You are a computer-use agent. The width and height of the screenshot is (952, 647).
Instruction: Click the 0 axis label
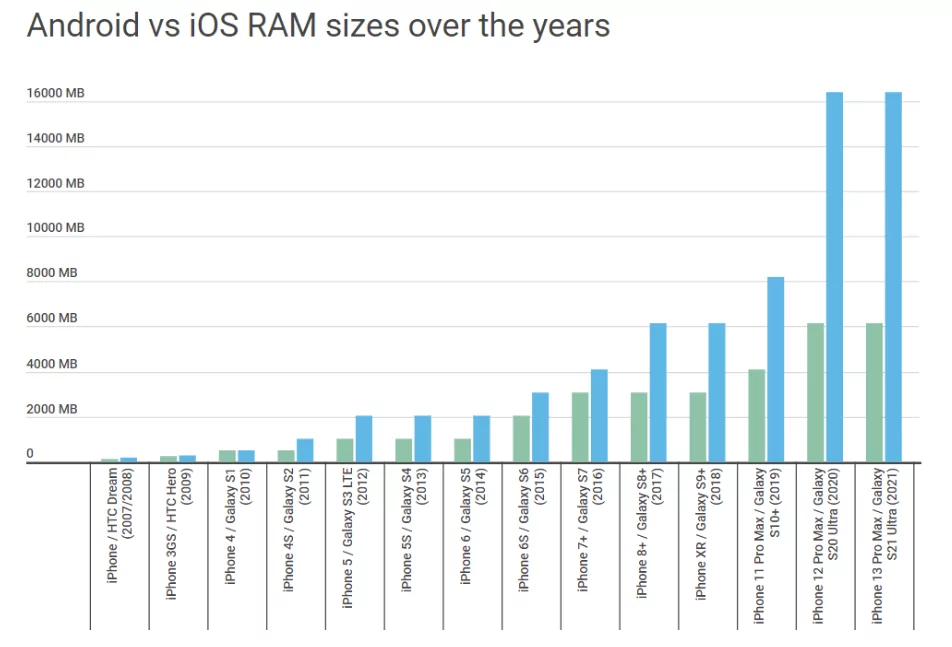(30, 453)
